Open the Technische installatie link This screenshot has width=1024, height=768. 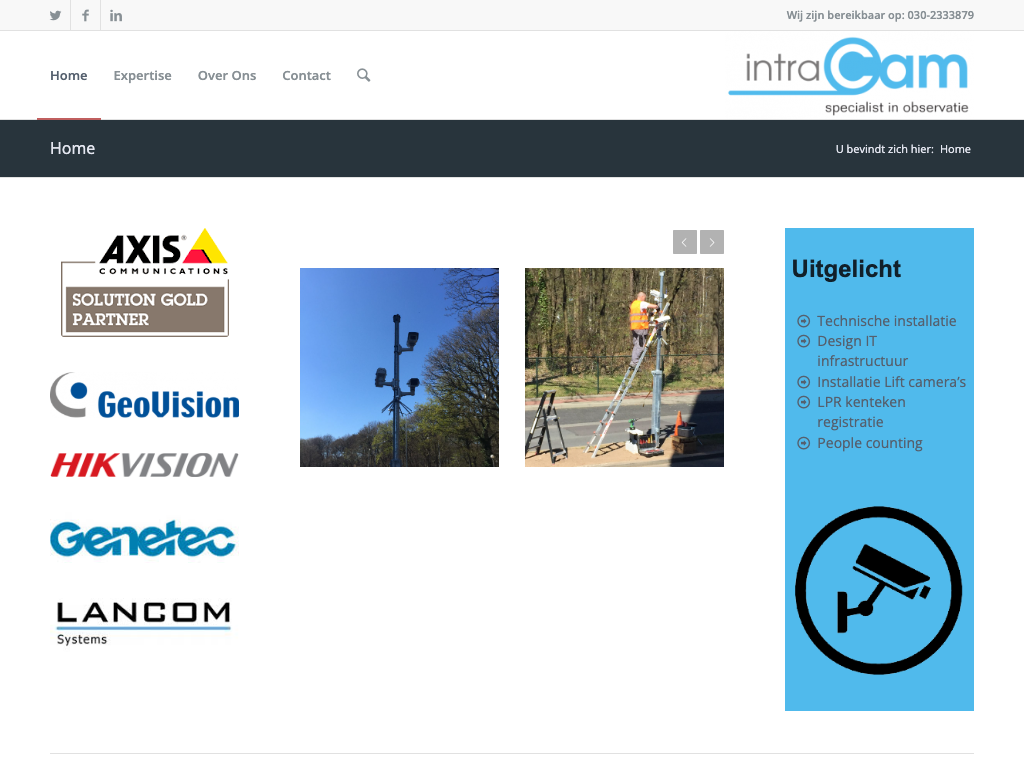coord(886,321)
